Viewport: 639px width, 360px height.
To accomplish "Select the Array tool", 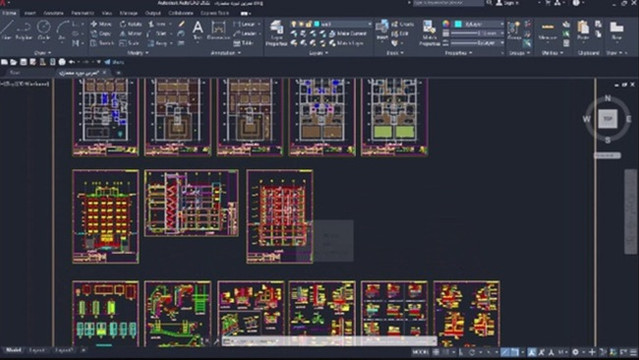I will coord(158,43).
